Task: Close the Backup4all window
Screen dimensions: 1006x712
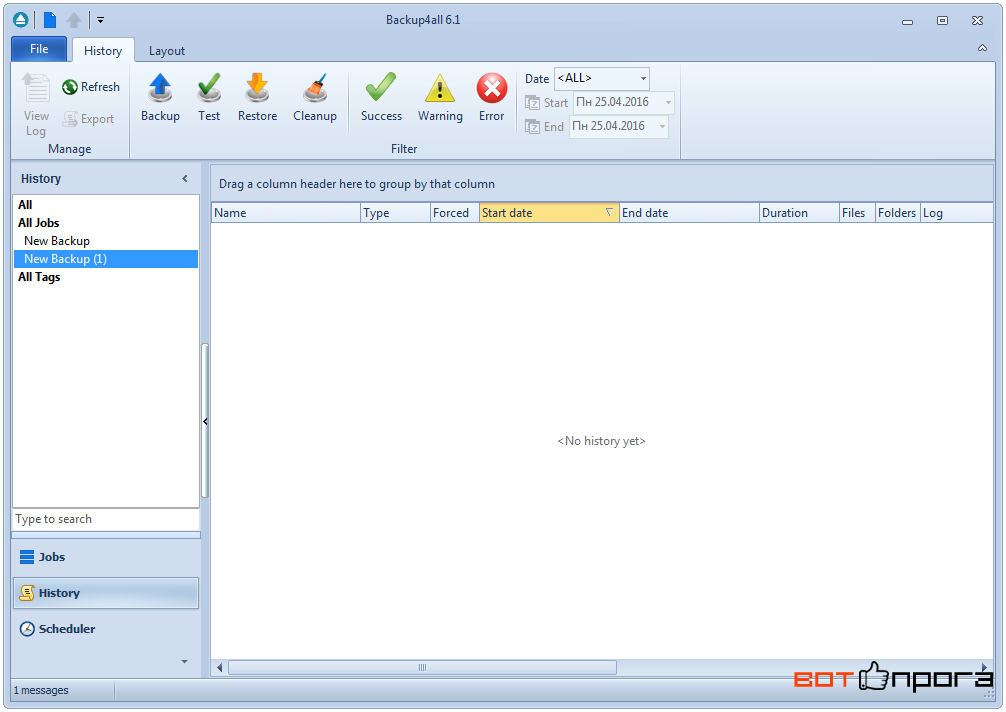Action: coord(977,21)
